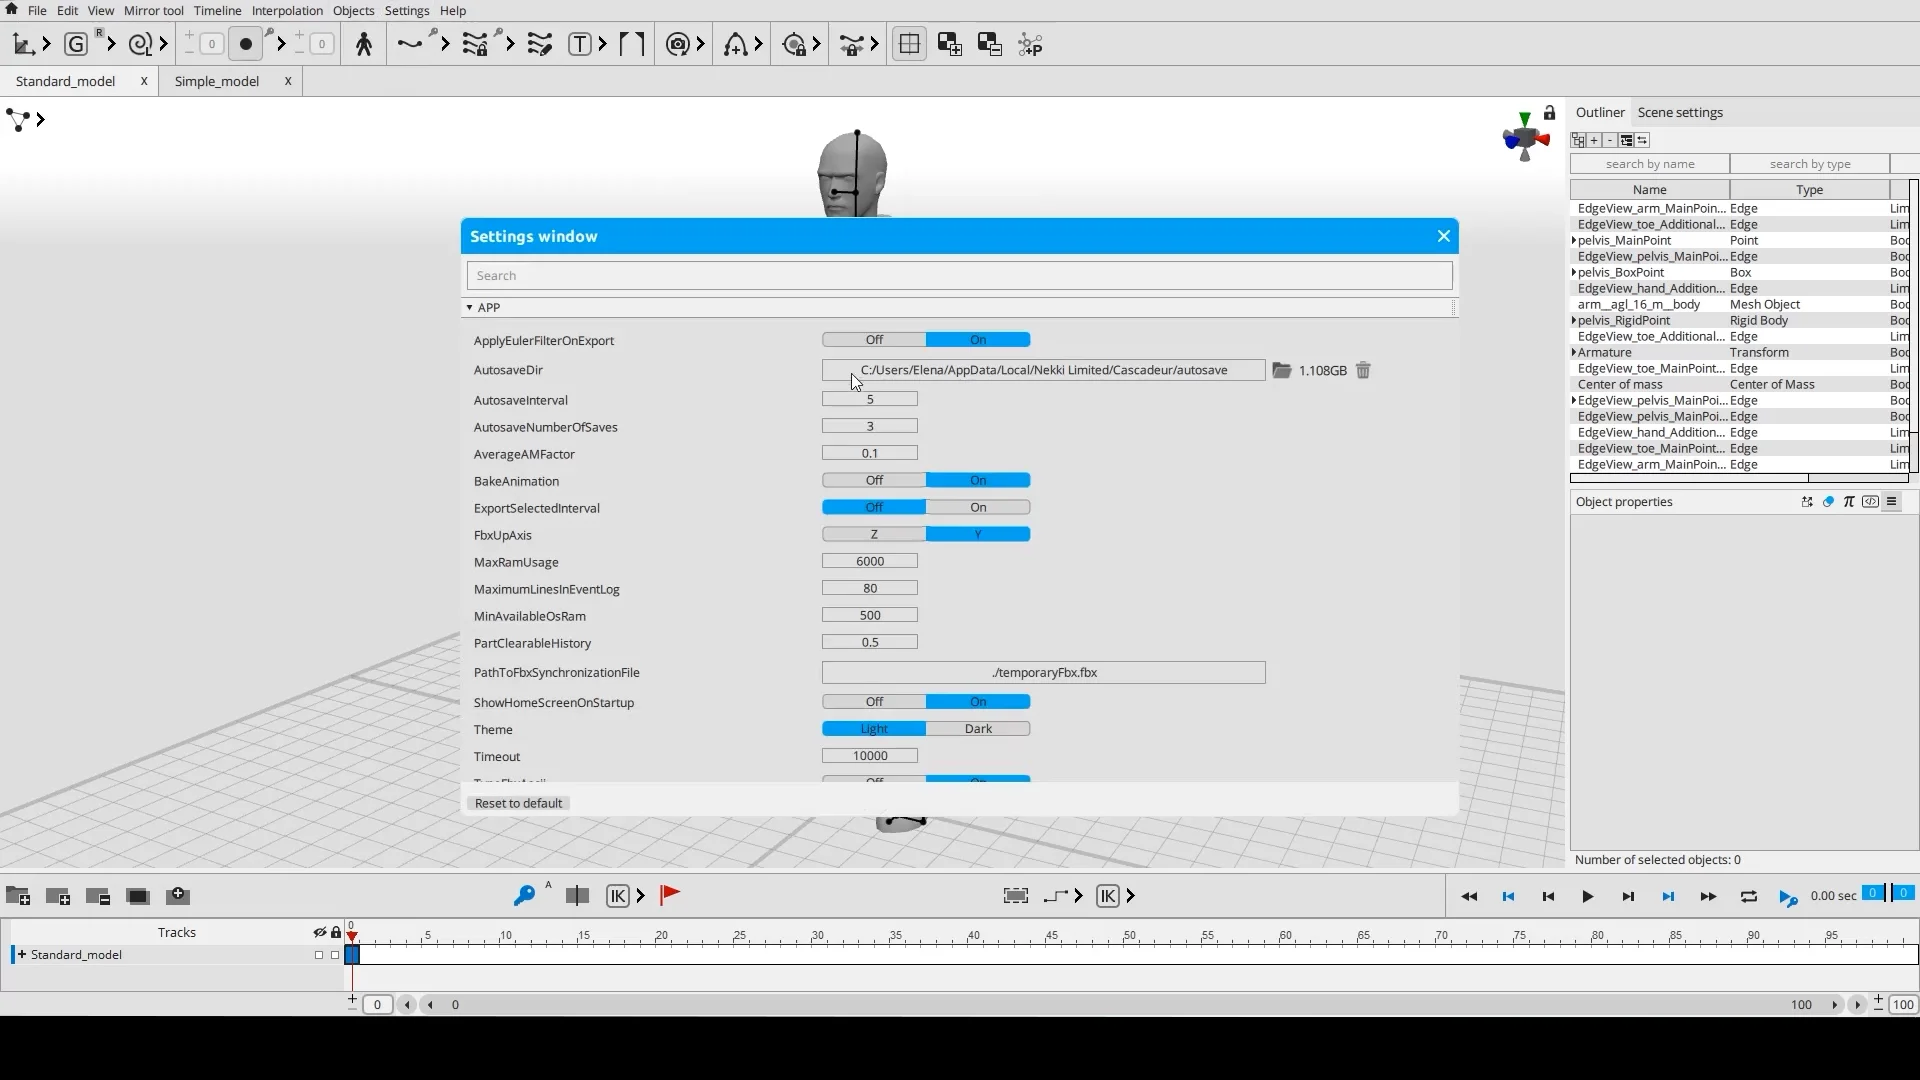The image size is (1920, 1080).
Task: Set ApplyEulerFilterOnExport to Off
Action: click(x=874, y=340)
